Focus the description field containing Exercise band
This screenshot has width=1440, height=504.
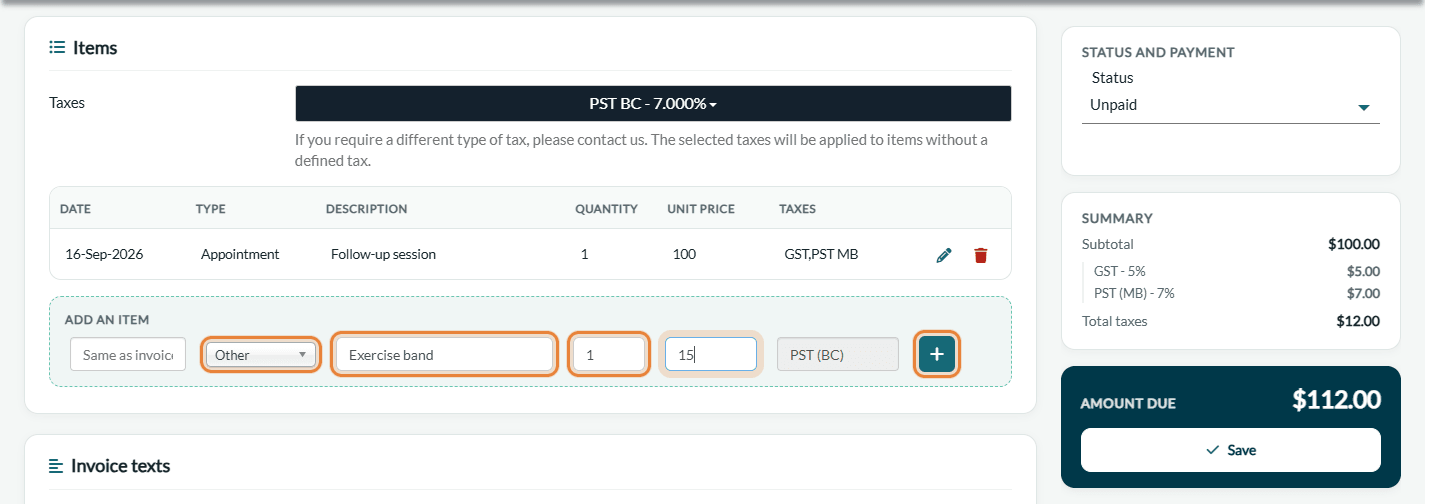444,354
